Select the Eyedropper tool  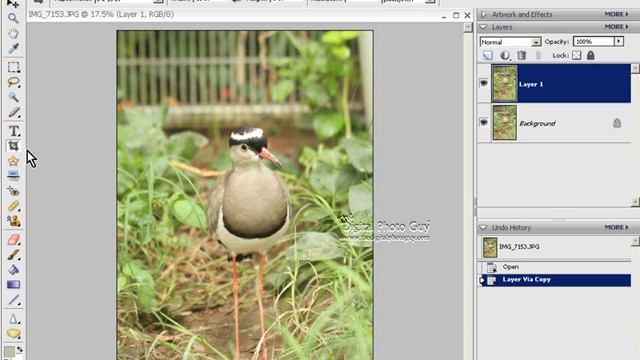[13, 49]
